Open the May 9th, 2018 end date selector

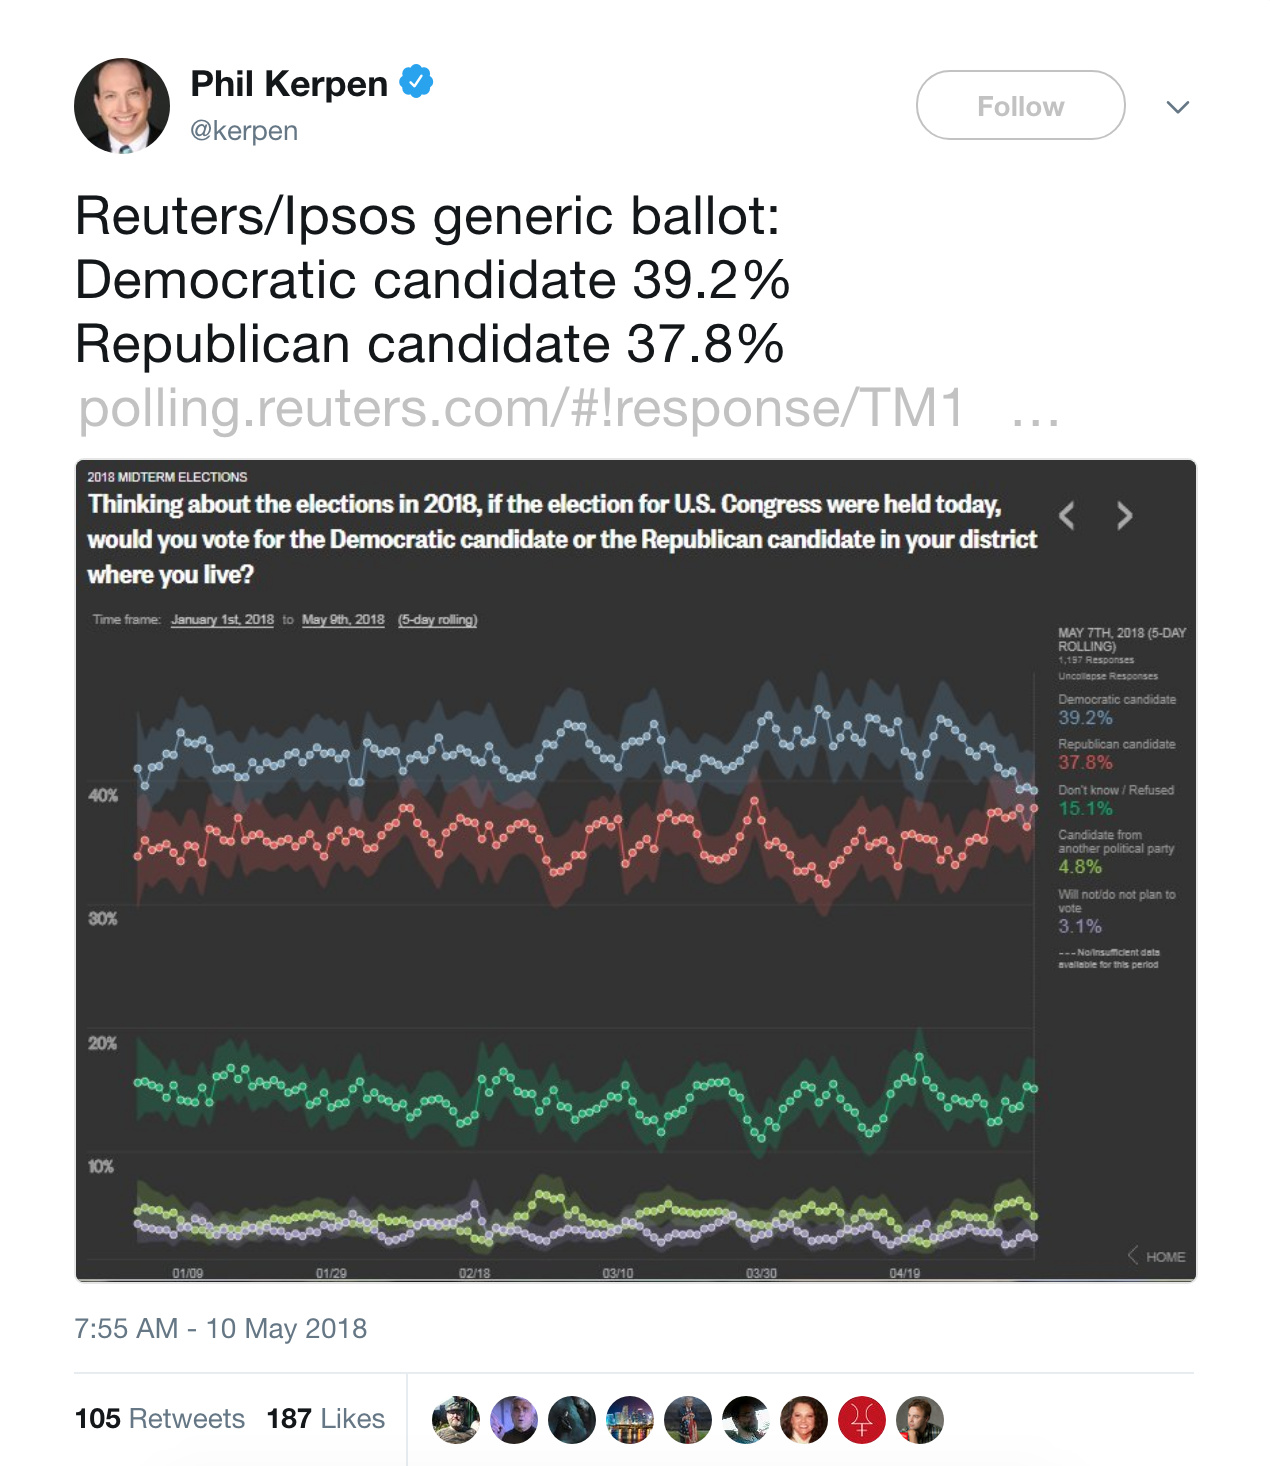(343, 620)
